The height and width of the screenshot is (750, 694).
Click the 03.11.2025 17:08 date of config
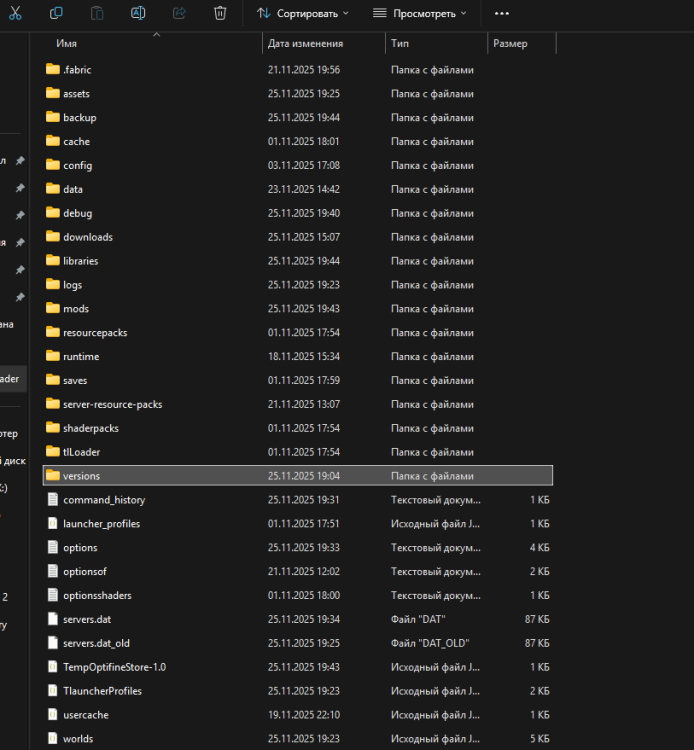(304, 165)
